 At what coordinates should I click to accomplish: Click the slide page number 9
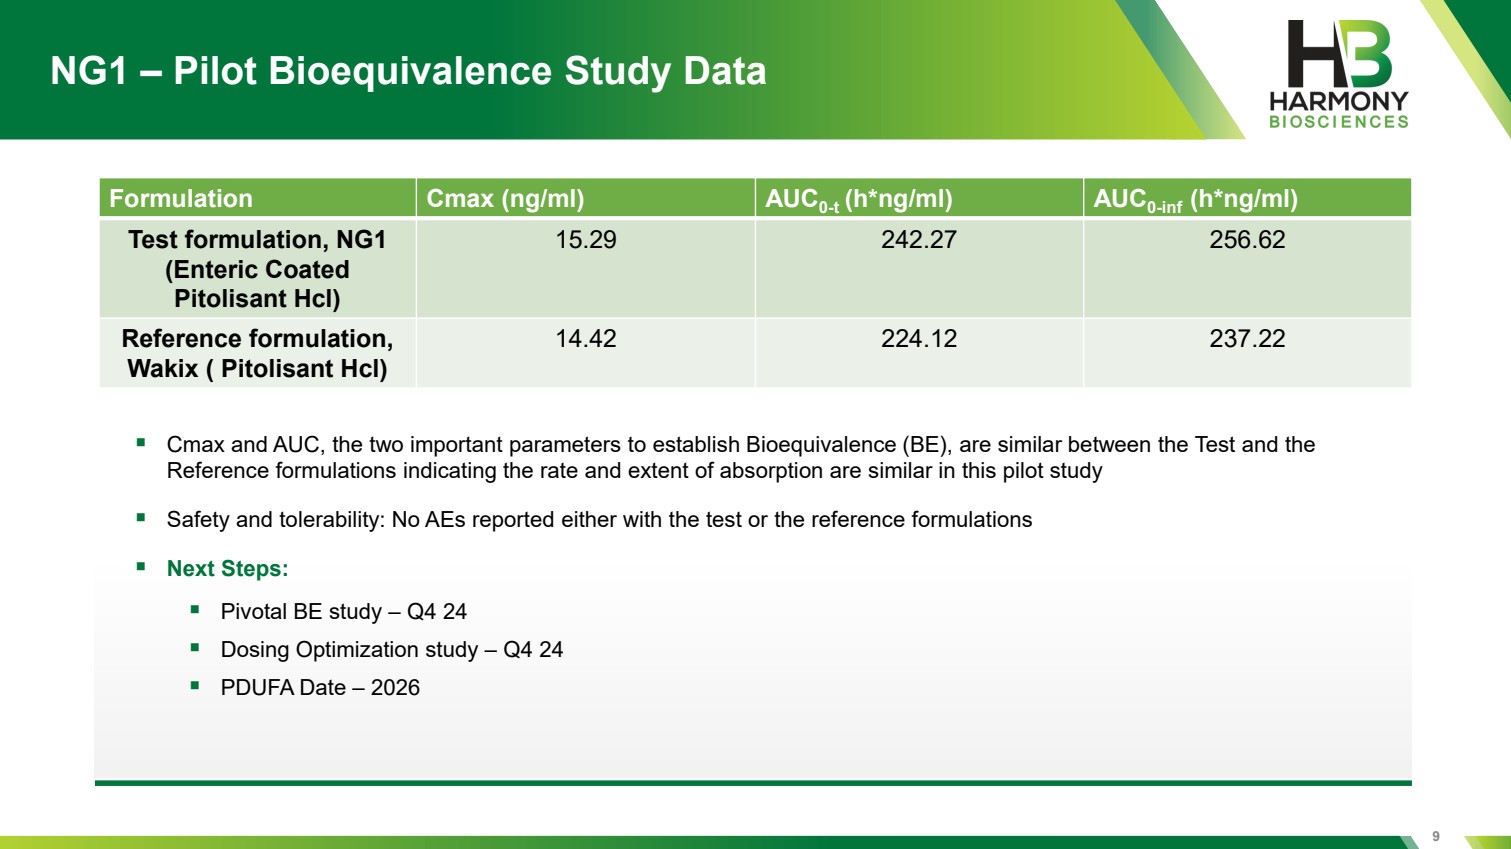1436,836
